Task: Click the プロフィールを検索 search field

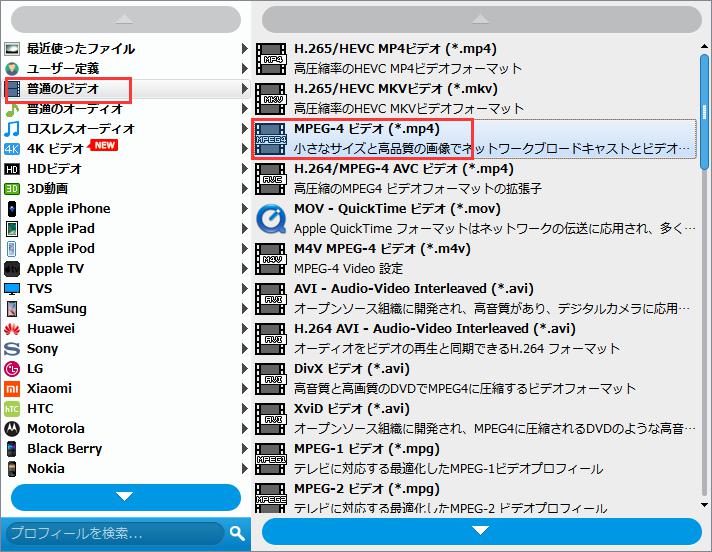Action: [117, 533]
